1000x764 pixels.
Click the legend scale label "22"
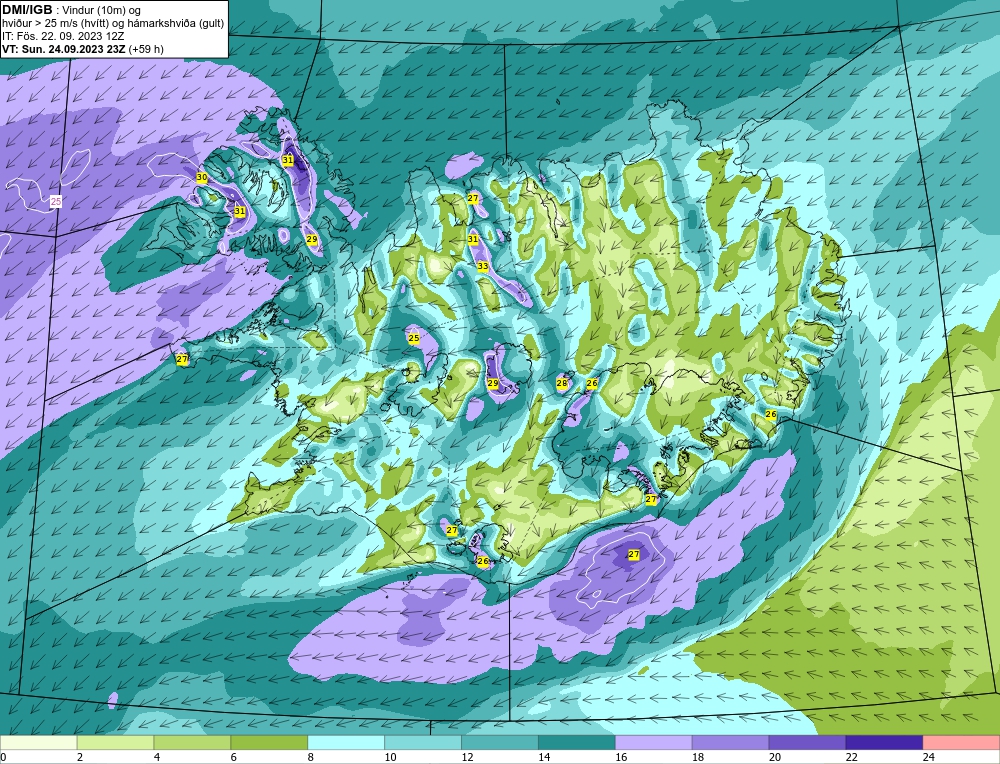tap(852, 757)
